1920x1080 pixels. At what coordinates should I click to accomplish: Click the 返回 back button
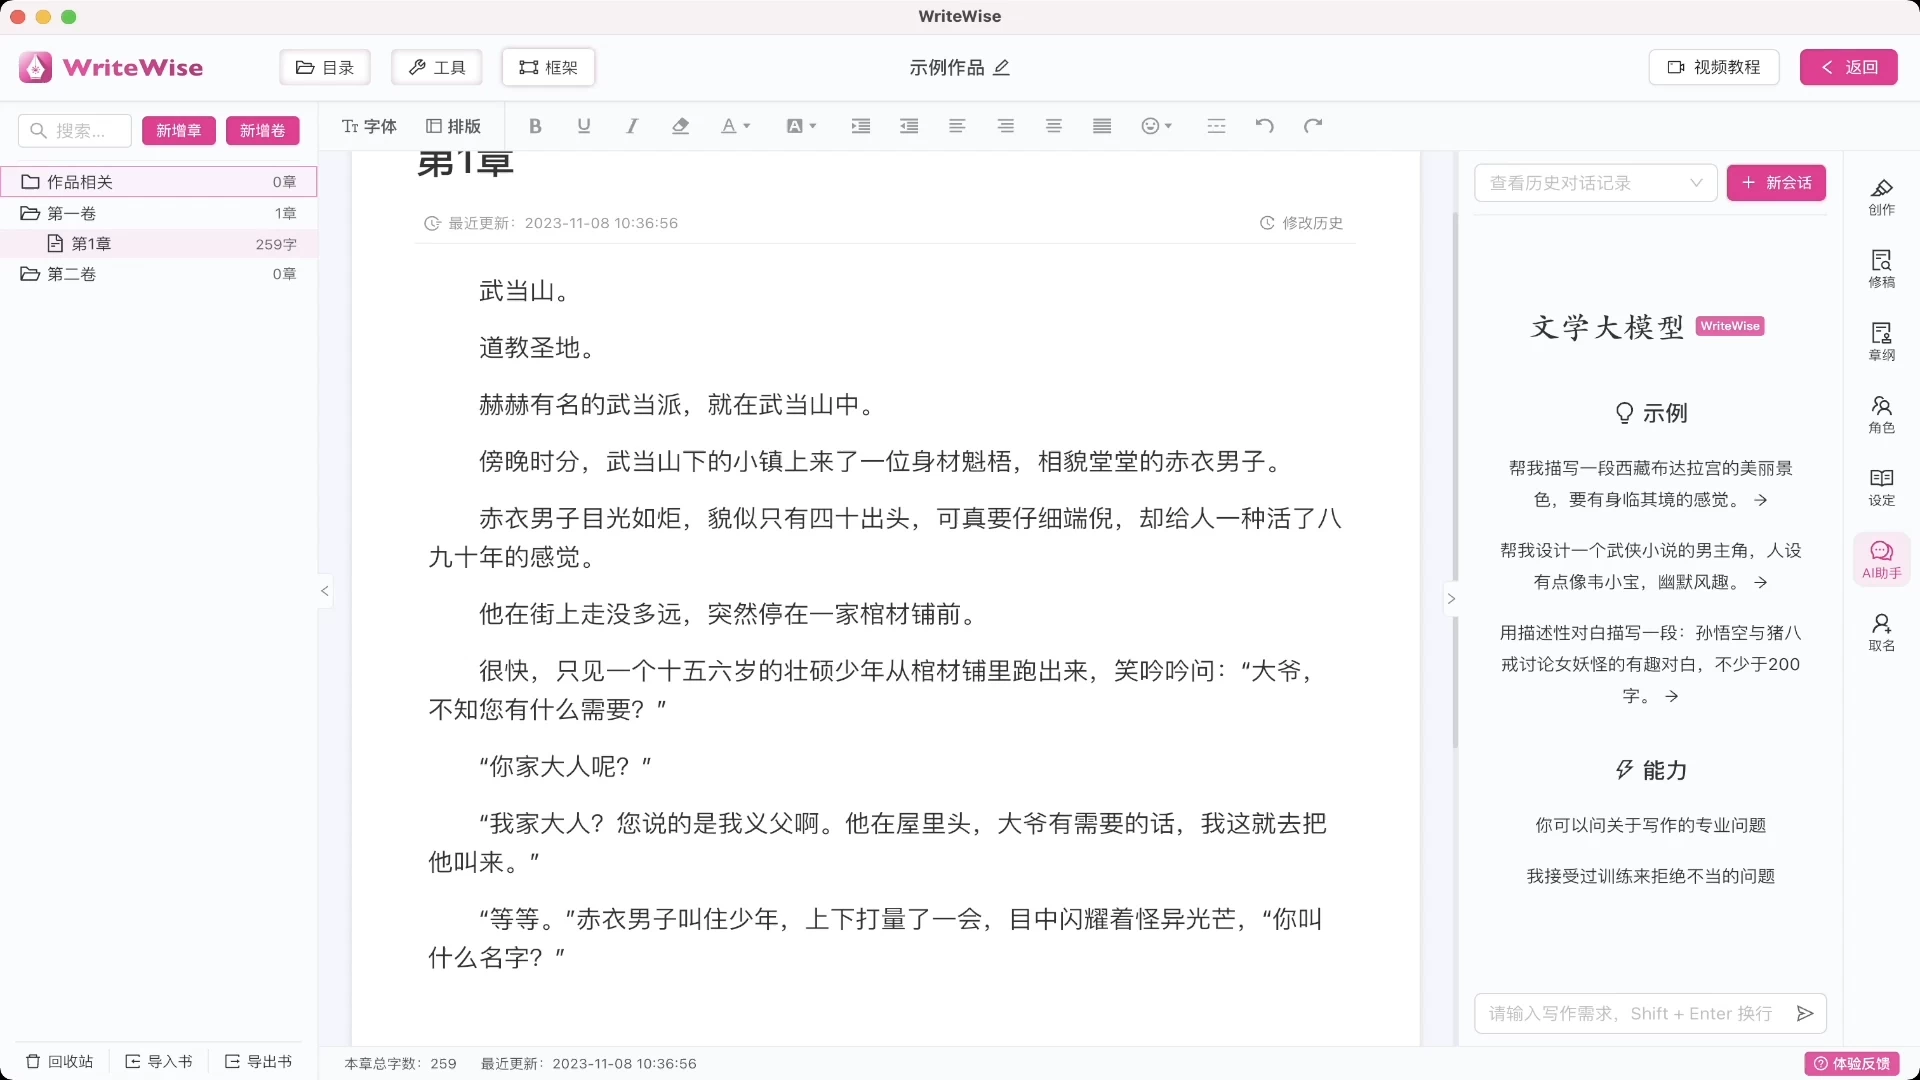click(1849, 67)
